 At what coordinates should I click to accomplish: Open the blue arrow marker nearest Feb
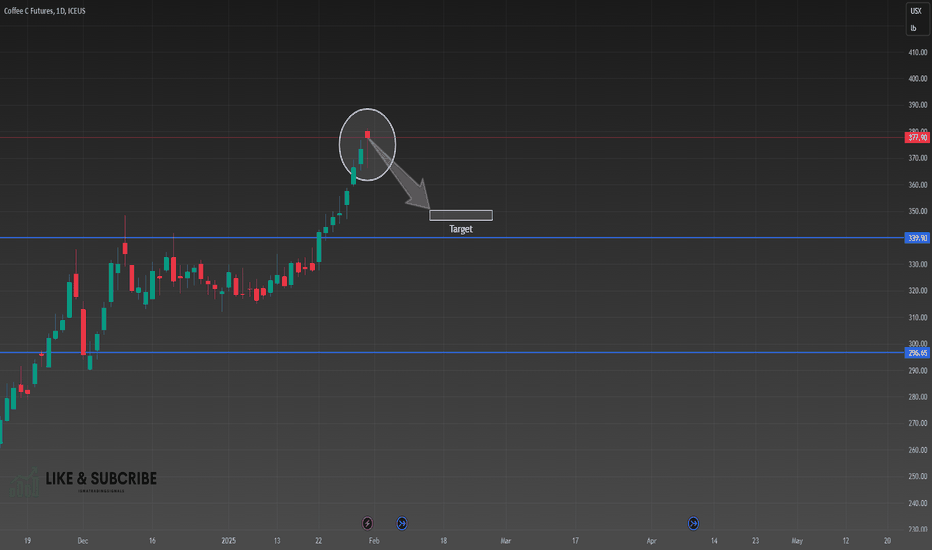[x=402, y=523]
